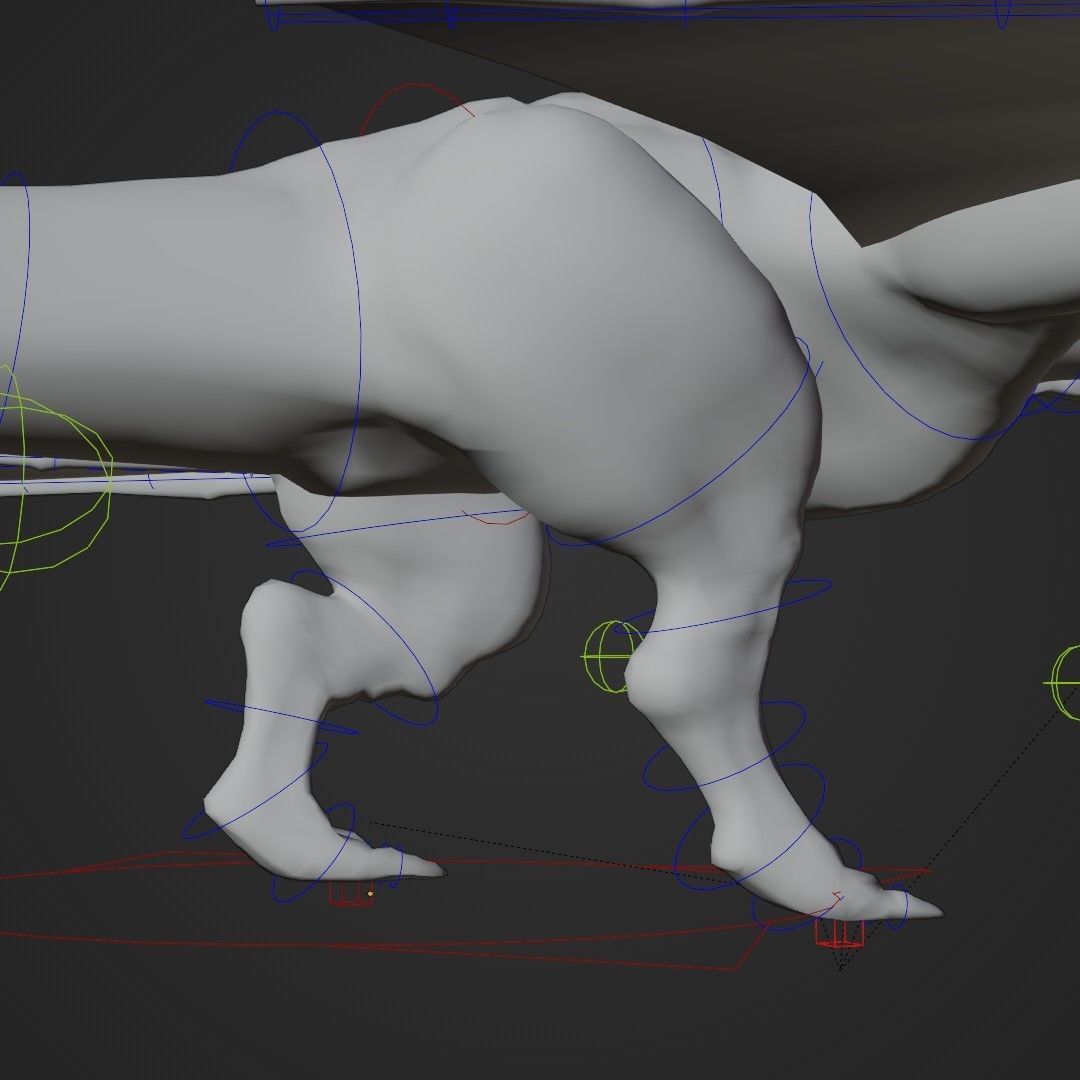Select the green sphere control at the right edge
1080x1080 pixels.
pyautogui.click(x=1064, y=683)
